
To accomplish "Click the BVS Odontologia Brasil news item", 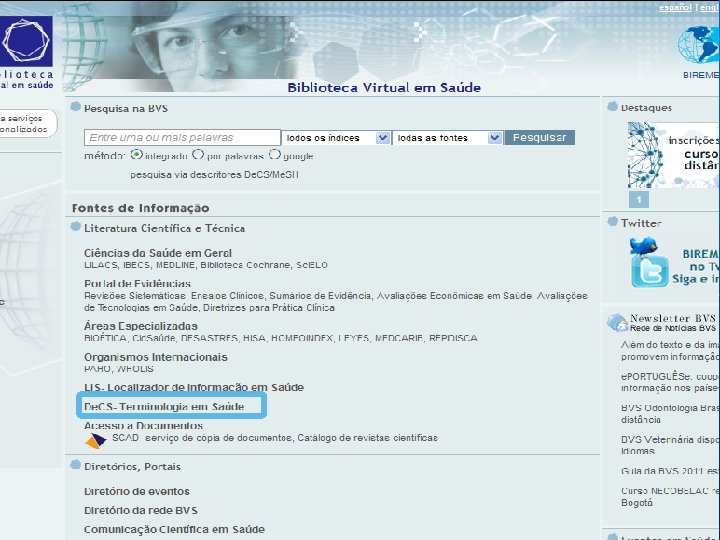I will (670, 414).
